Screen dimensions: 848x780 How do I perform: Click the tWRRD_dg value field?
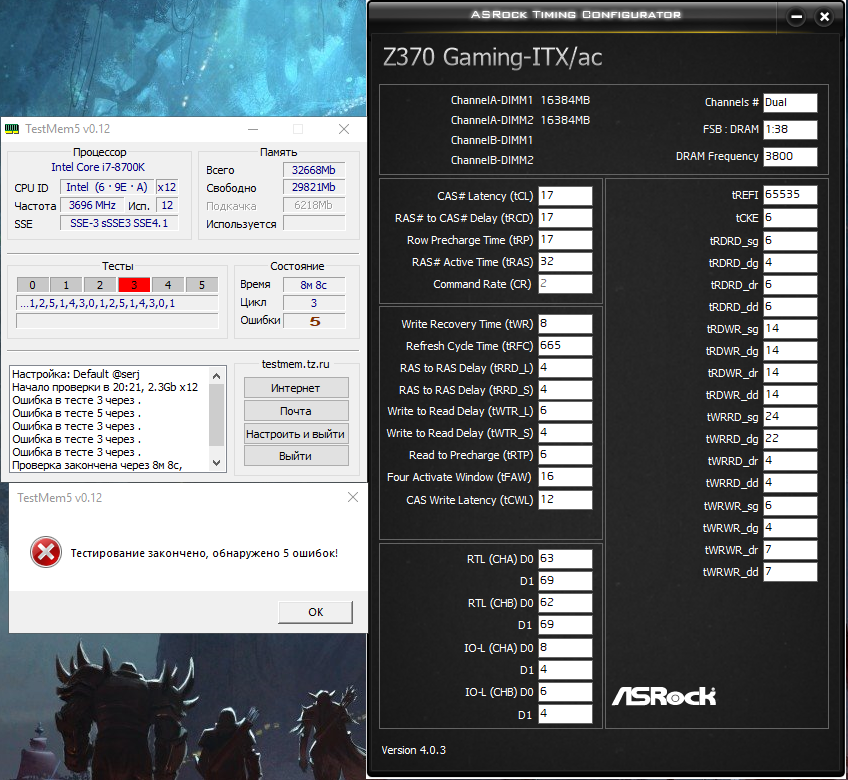pyautogui.click(x=790, y=439)
